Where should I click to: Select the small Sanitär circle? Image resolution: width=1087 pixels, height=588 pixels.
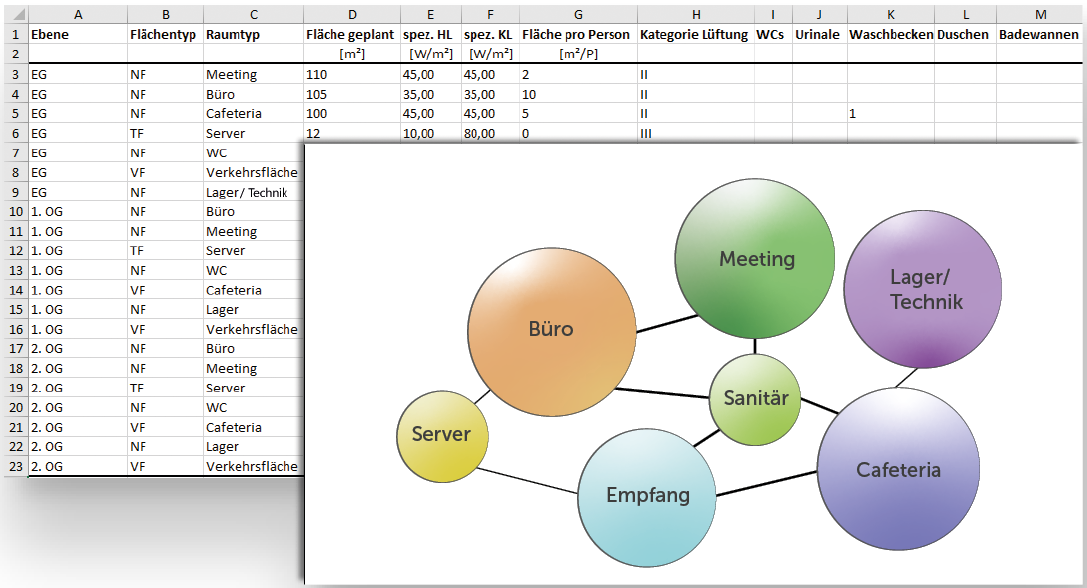[755, 398]
